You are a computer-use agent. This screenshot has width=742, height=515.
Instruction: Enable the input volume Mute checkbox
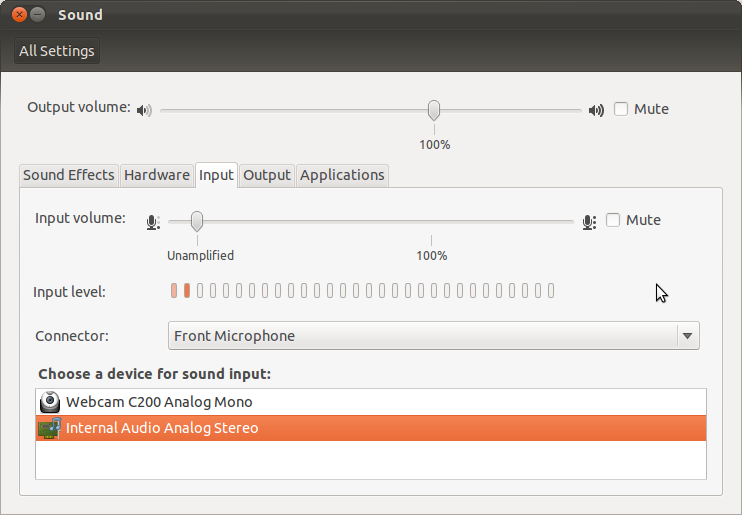click(613, 220)
